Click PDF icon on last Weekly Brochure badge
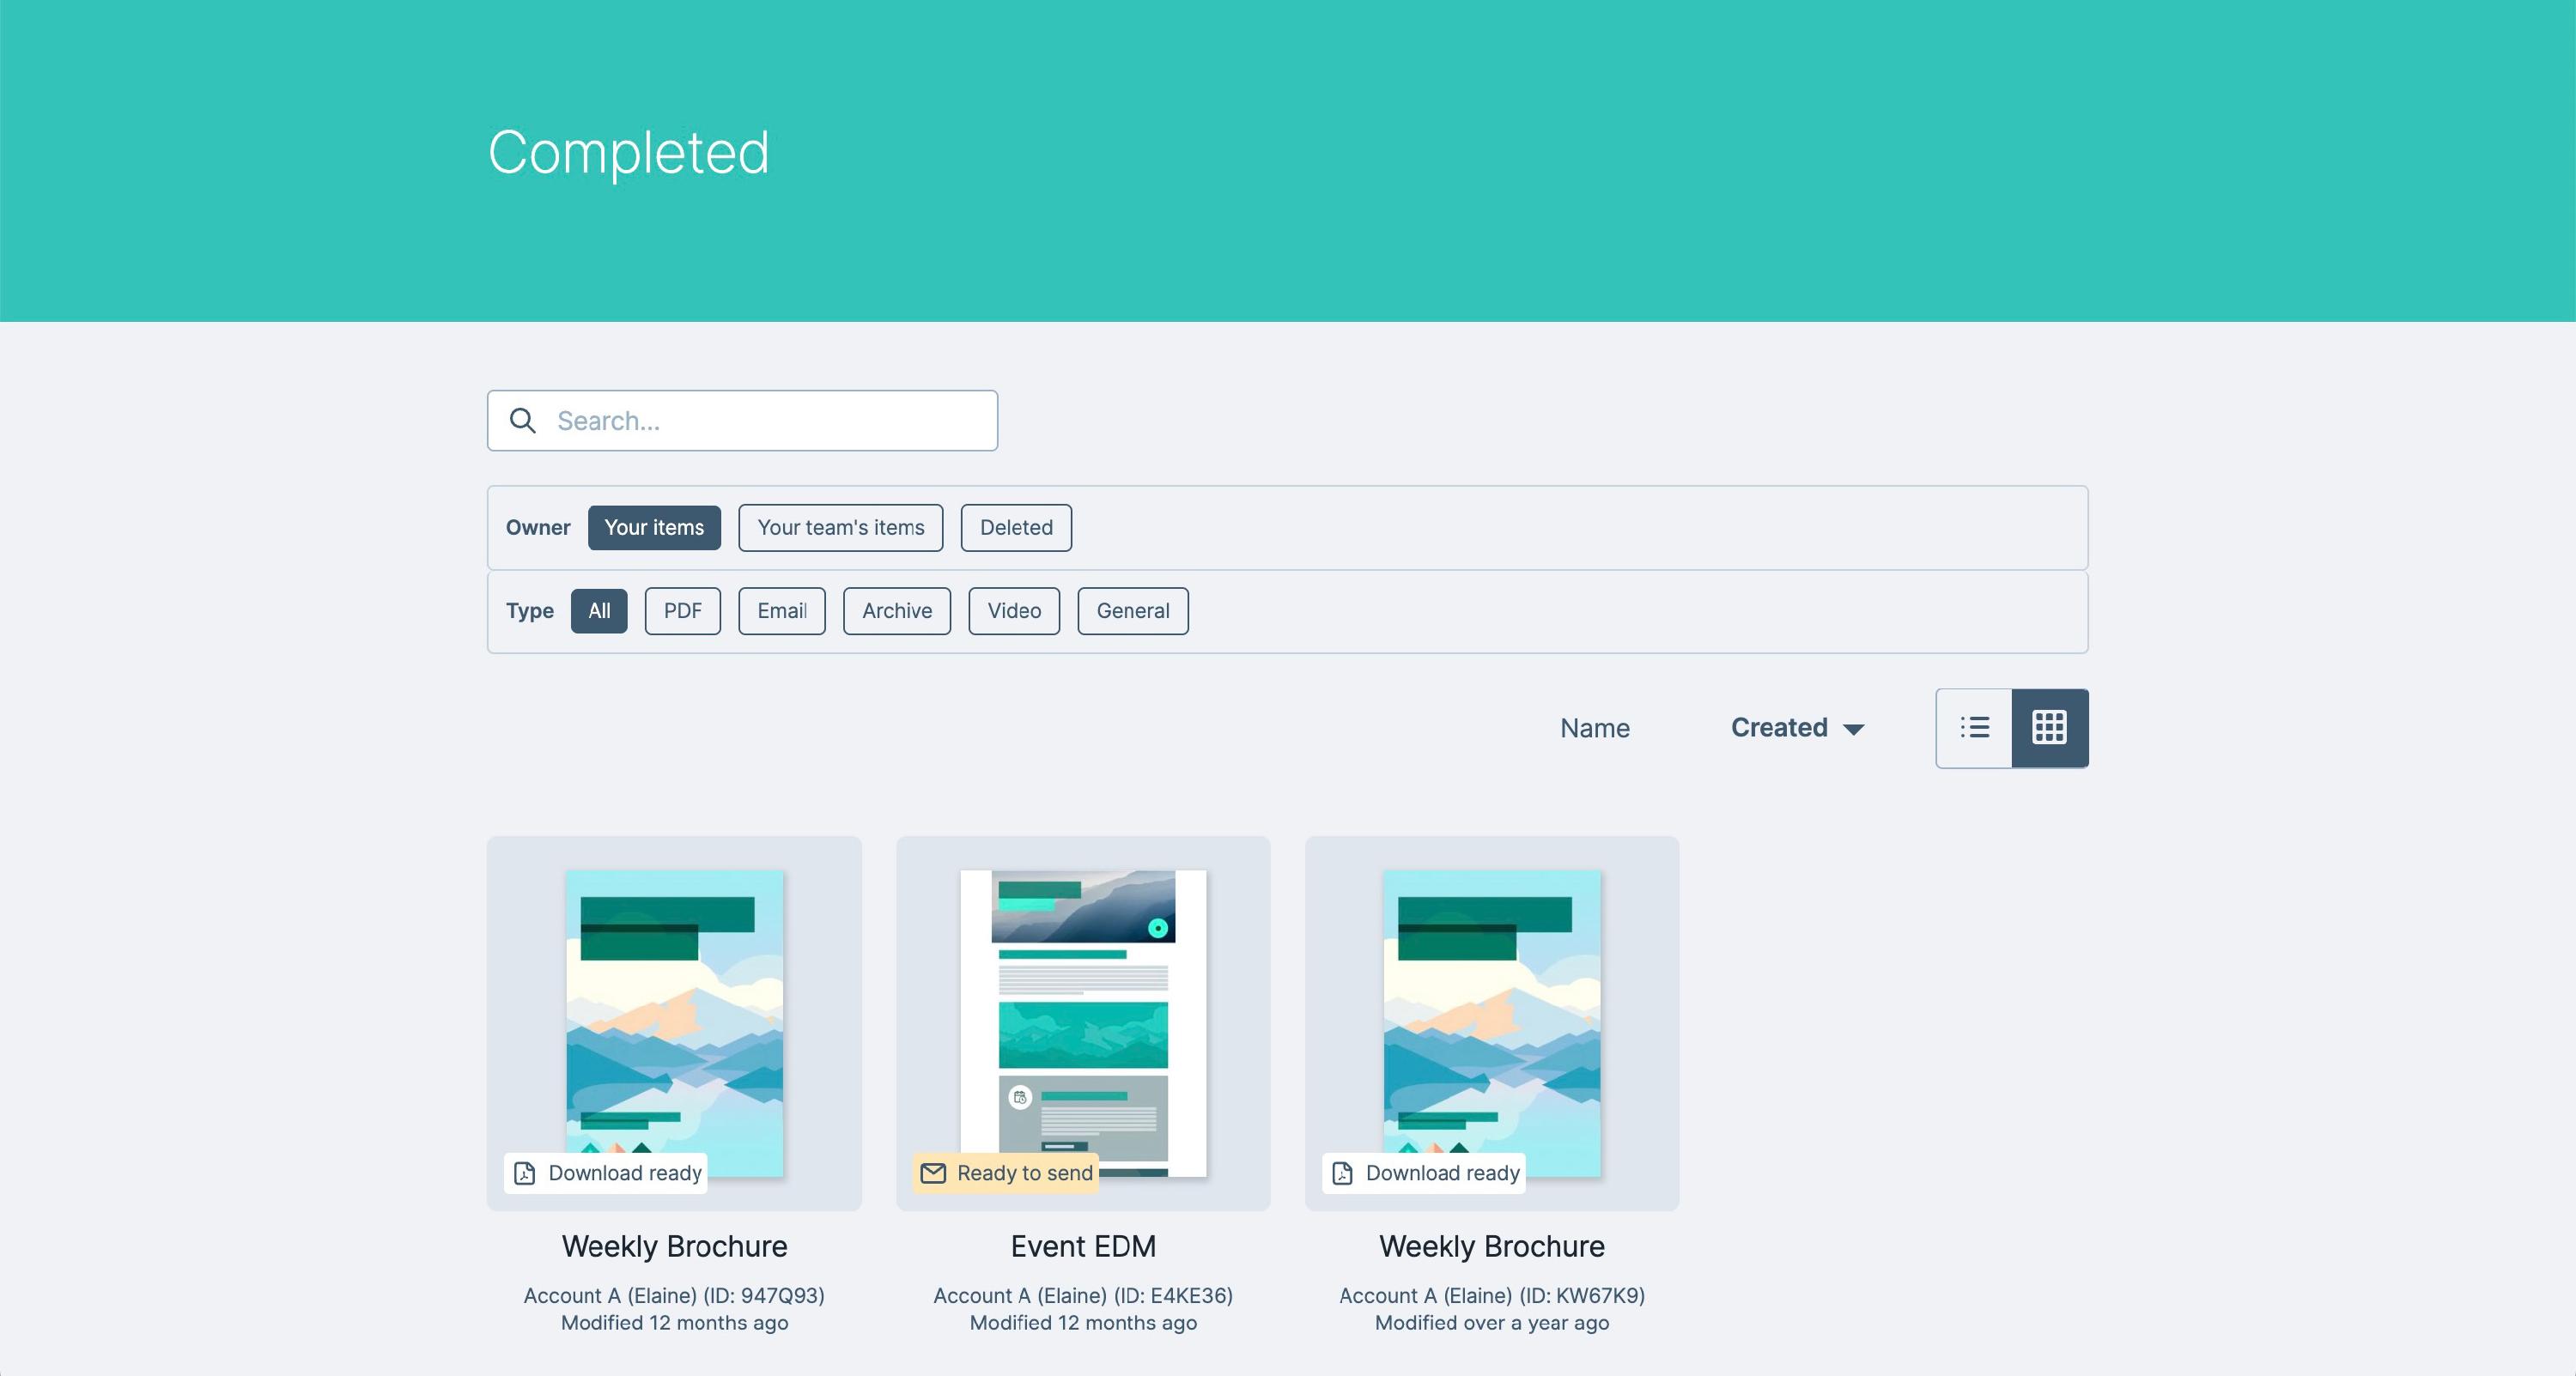2576x1376 pixels. [1343, 1173]
